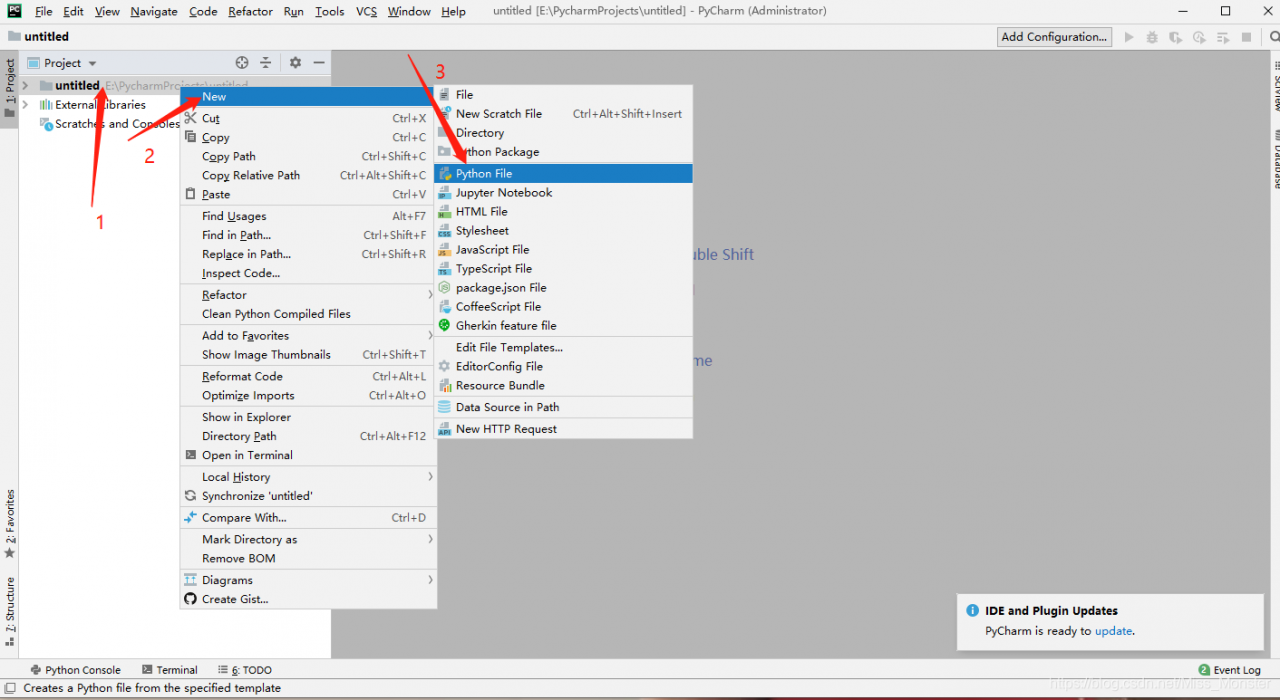Click Add Configuration... button

coord(1055,37)
